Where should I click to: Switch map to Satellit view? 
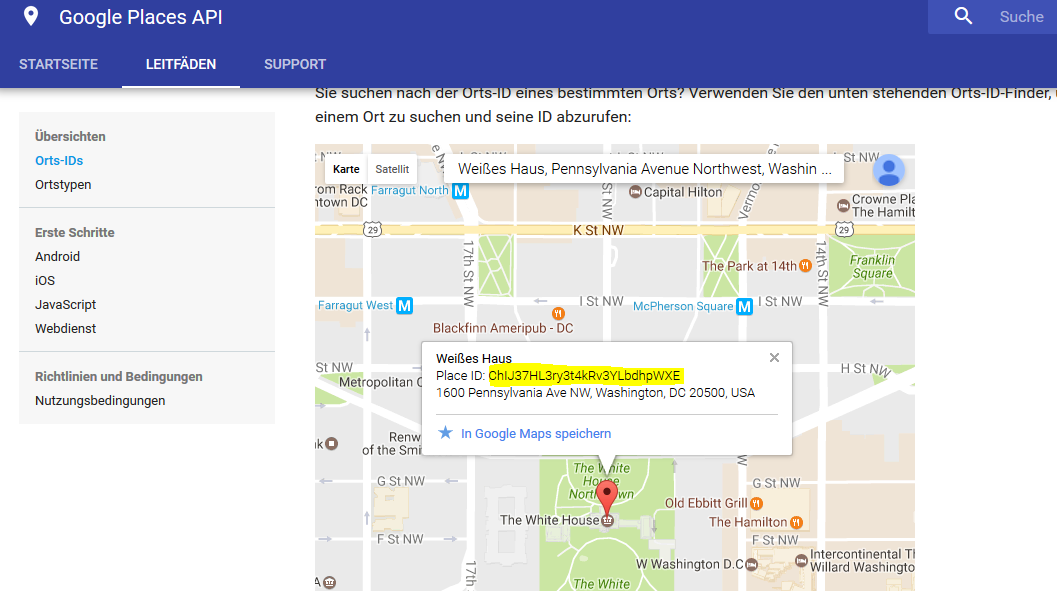pyautogui.click(x=392, y=169)
